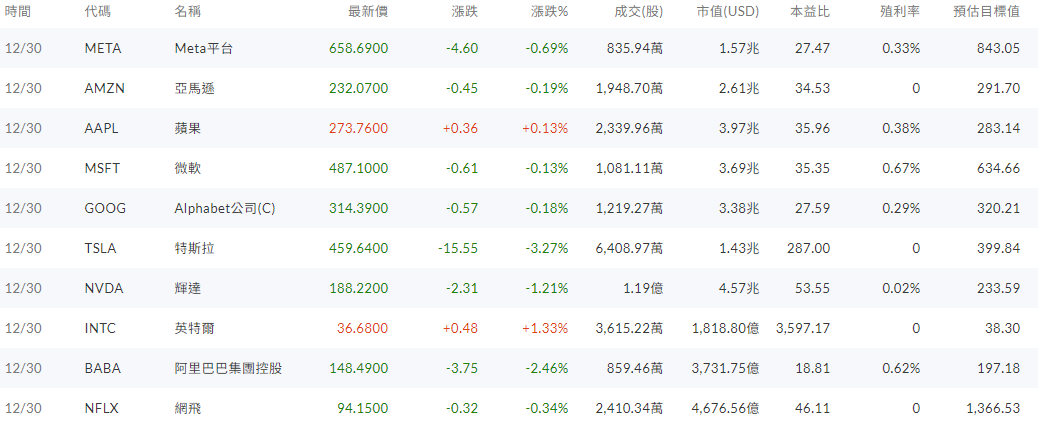The image size is (1038, 424).
Task: Click INTC P/E ratio 3,597.17
Action: (x=802, y=328)
